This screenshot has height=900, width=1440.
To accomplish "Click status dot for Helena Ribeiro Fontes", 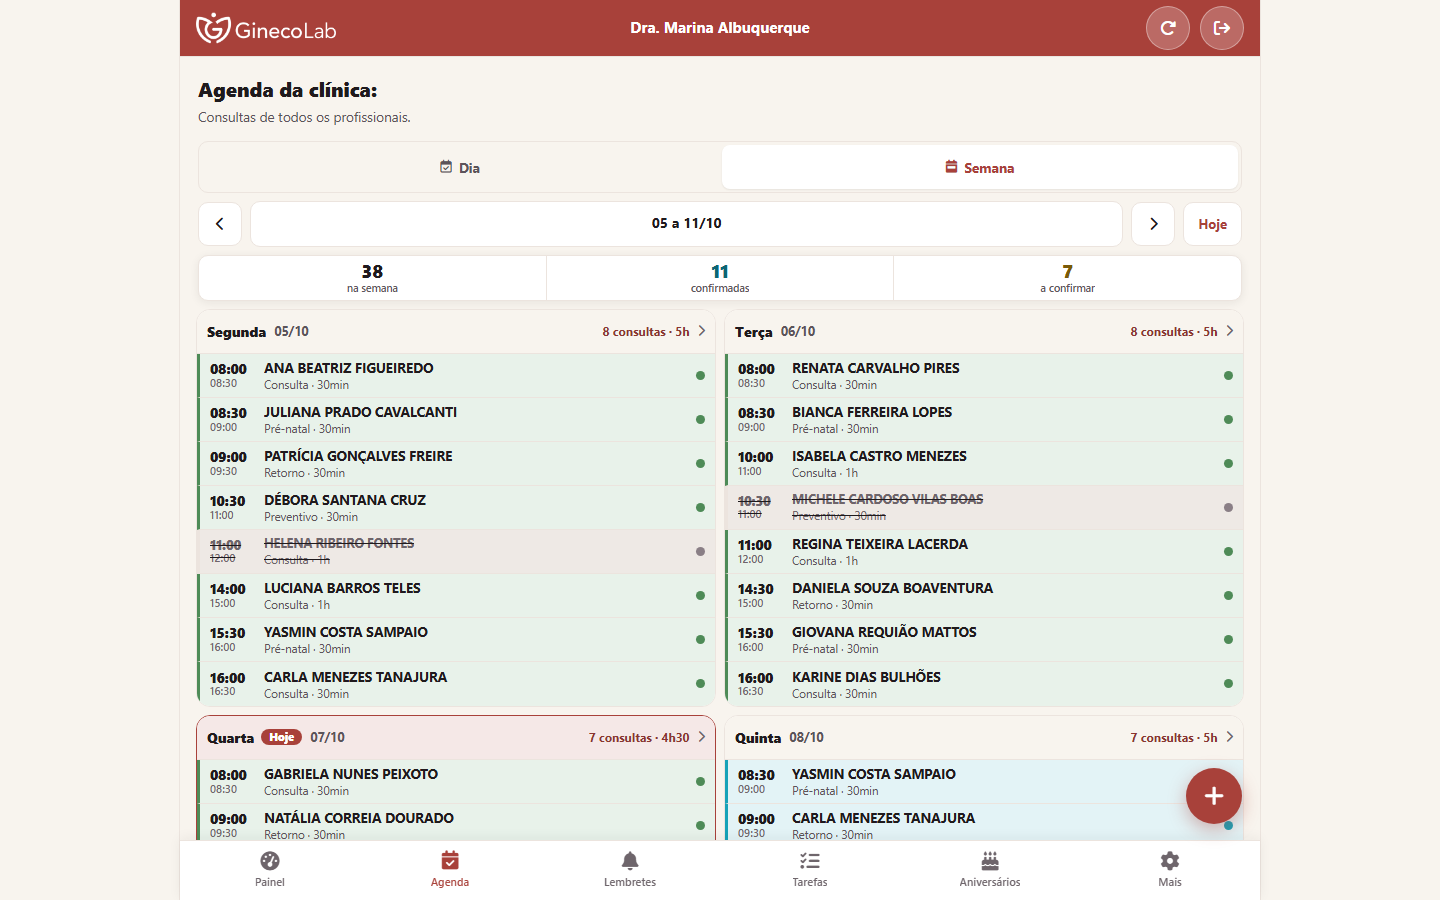I will (700, 552).
